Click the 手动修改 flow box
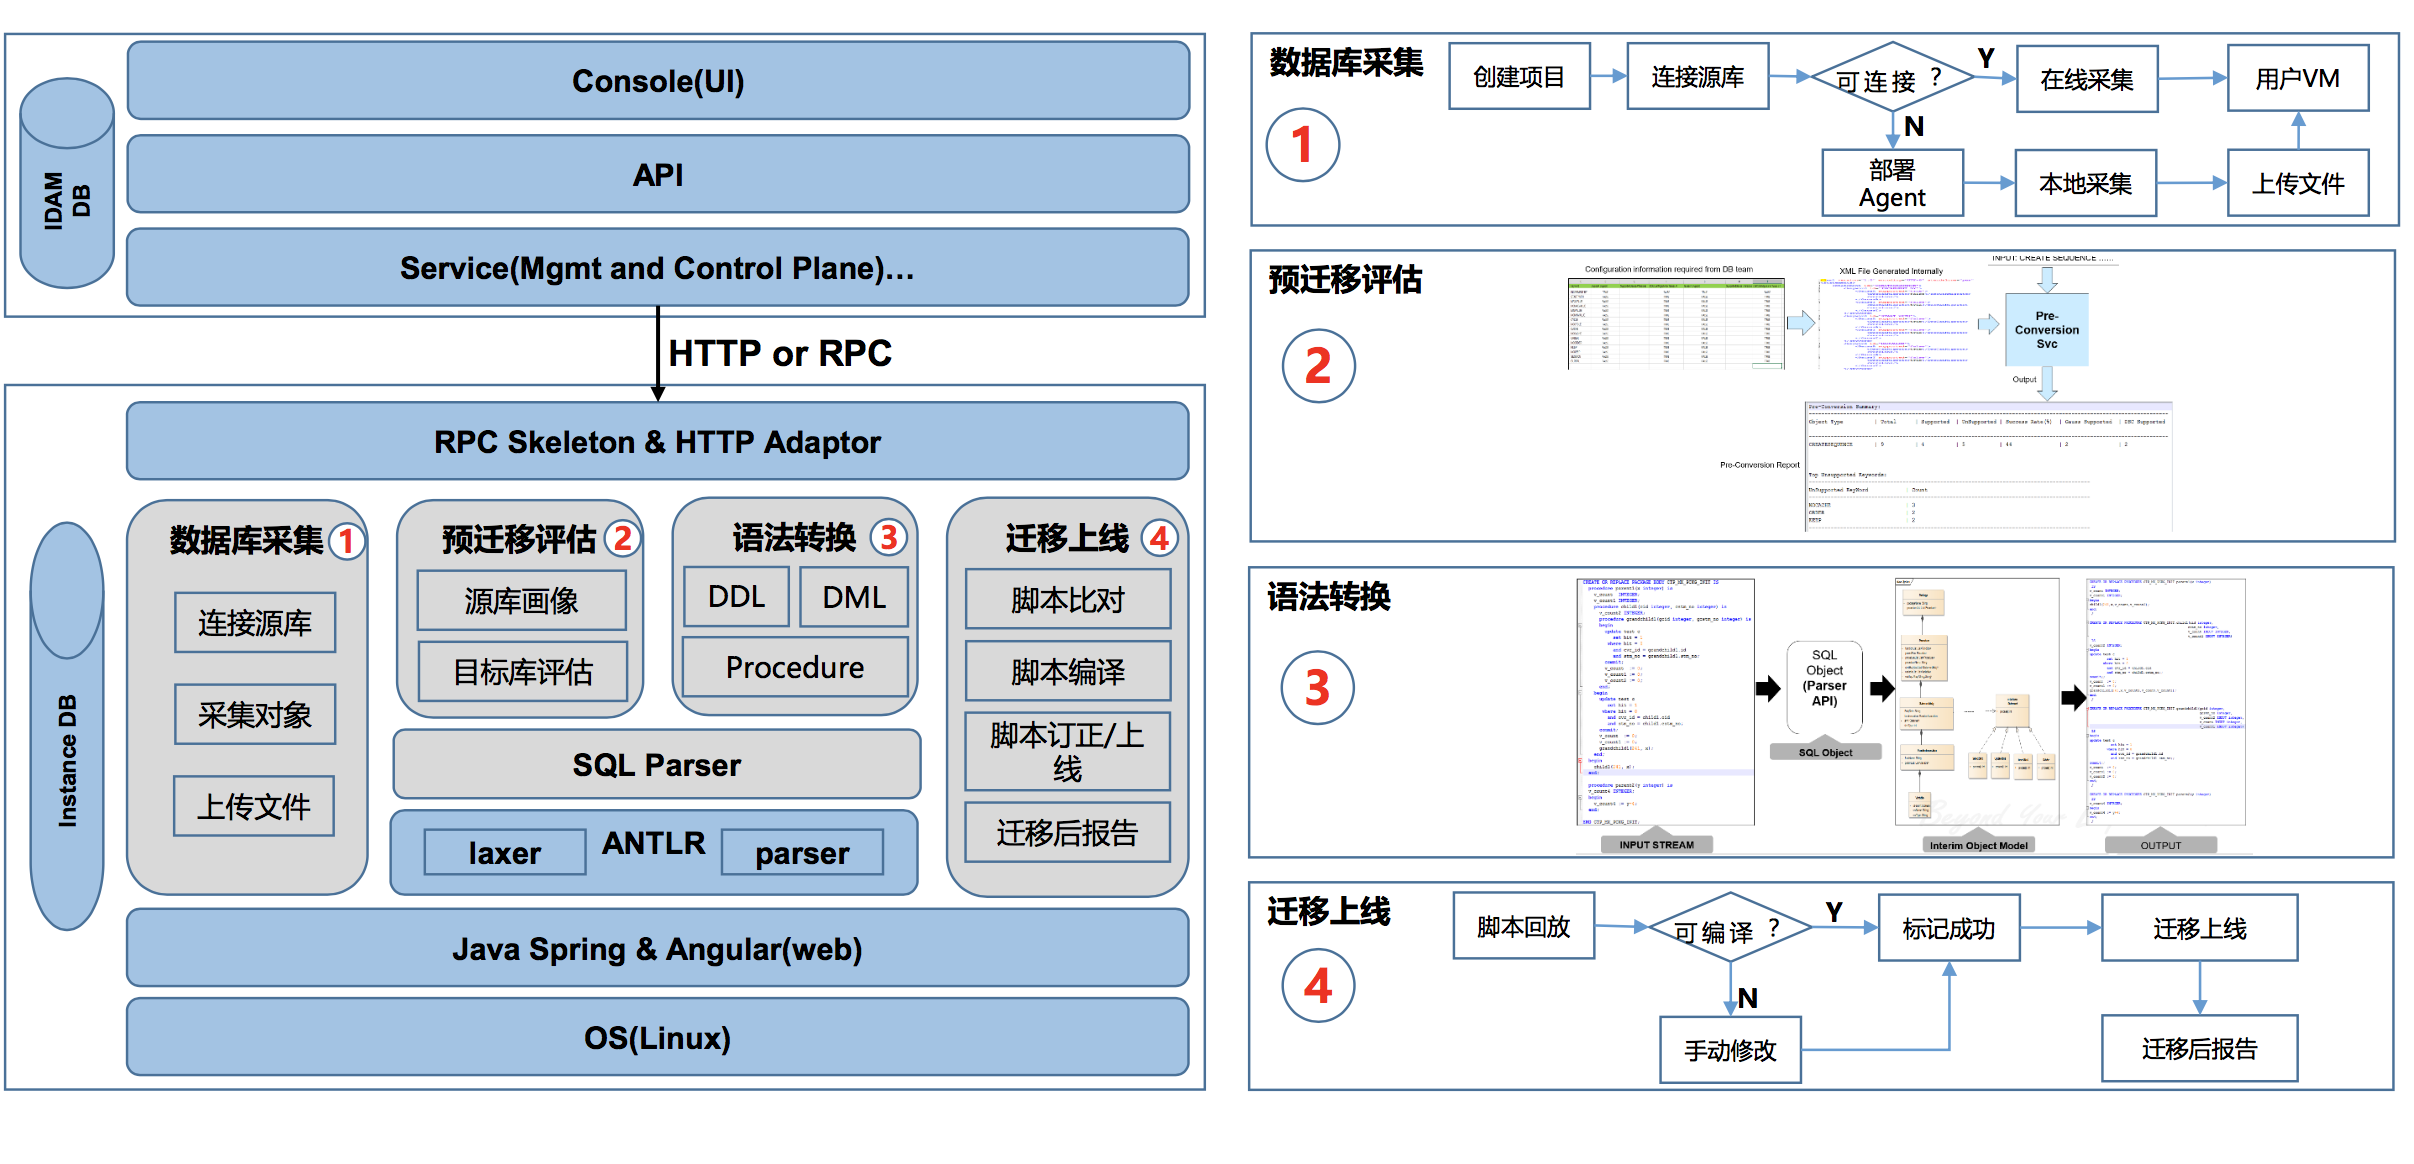Screen dimensions: 2414x1164 click(1730, 1050)
